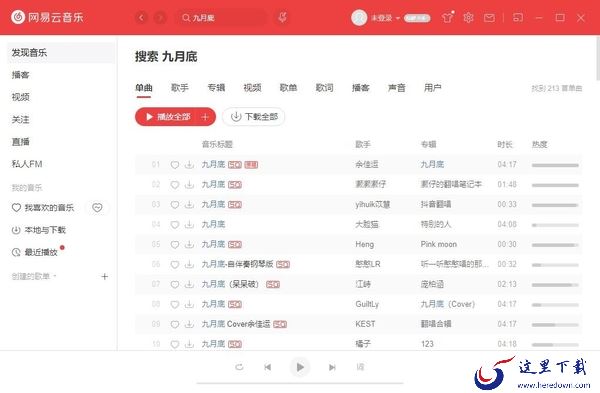Open artist yihuik苡慧 link
The width and height of the screenshot is (600, 393).
coord(373,204)
